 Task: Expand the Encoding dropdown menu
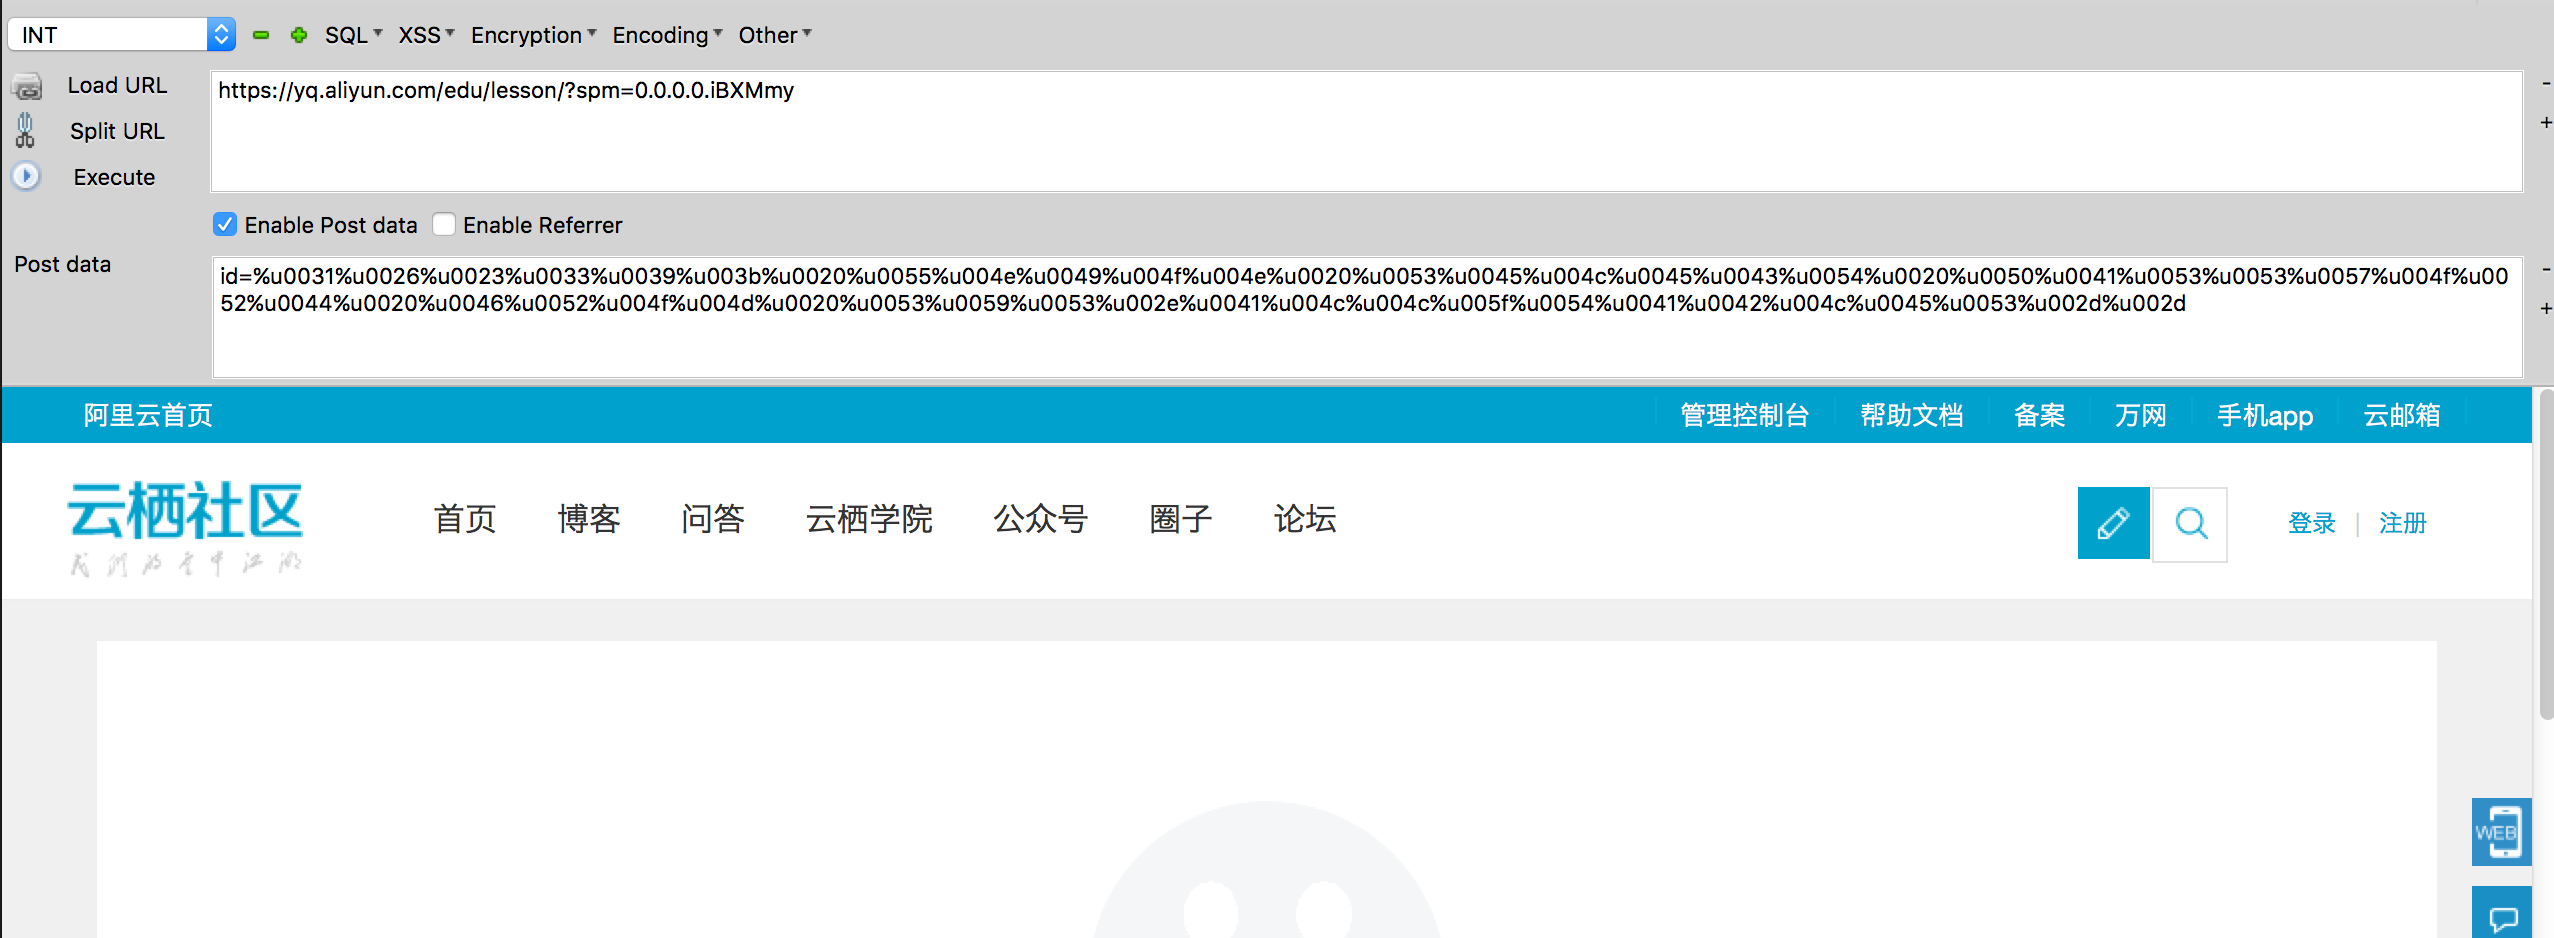(x=666, y=35)
